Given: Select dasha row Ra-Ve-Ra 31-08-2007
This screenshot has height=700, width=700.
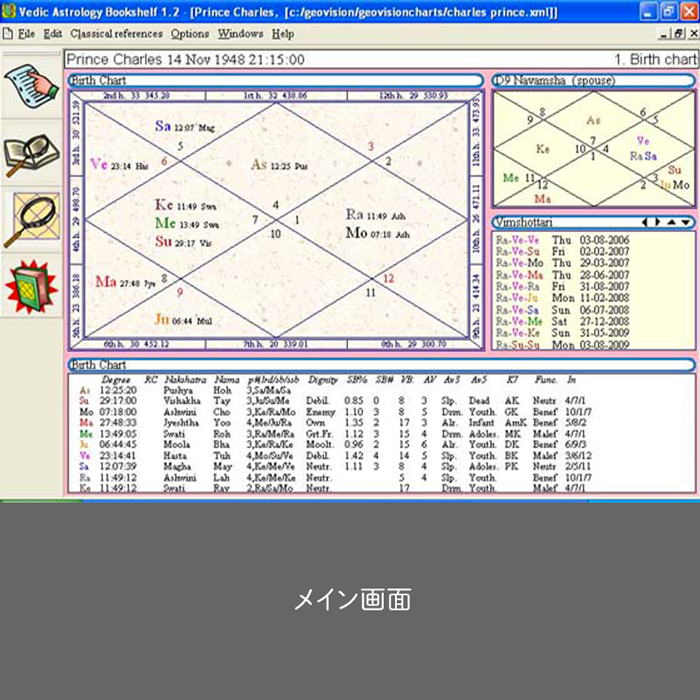Looking at the screenshot, I should (562, 287).
